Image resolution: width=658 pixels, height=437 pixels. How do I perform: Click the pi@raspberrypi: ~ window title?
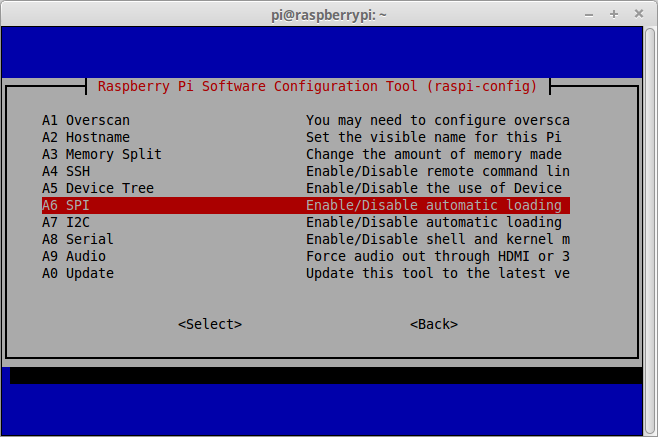[329, 15]
